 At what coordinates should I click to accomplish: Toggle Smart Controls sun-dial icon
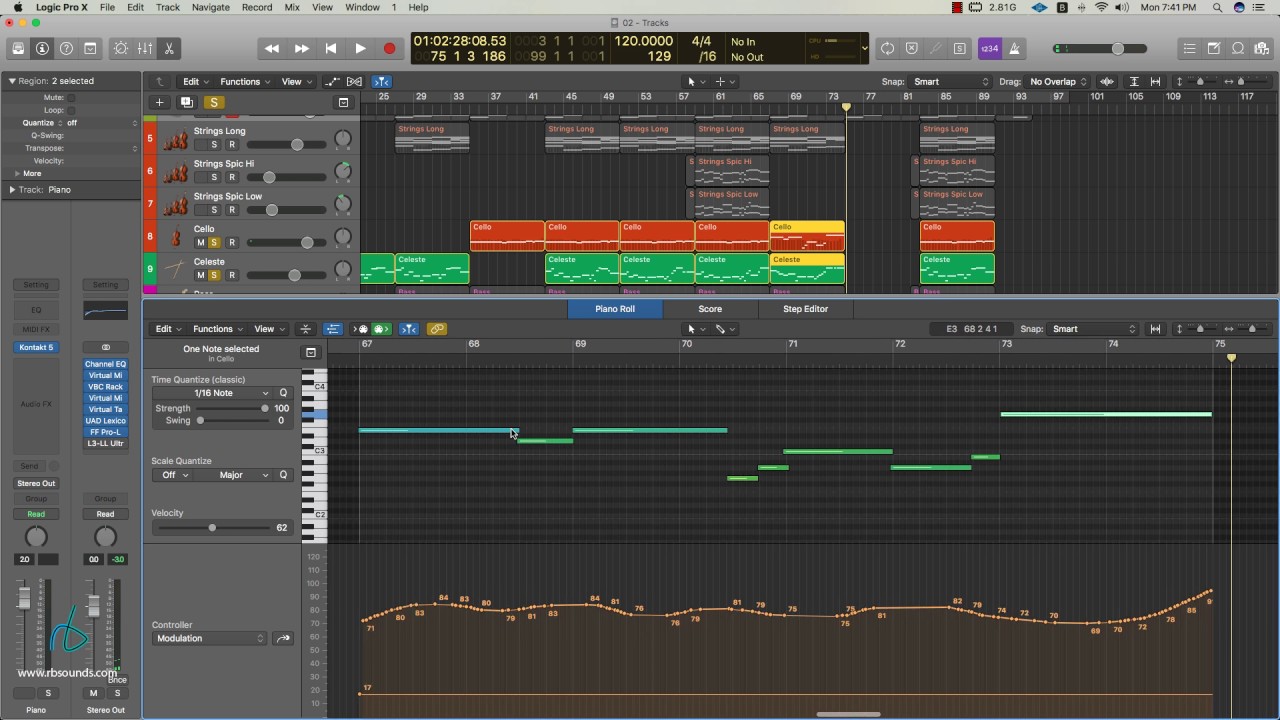(121, 48)
